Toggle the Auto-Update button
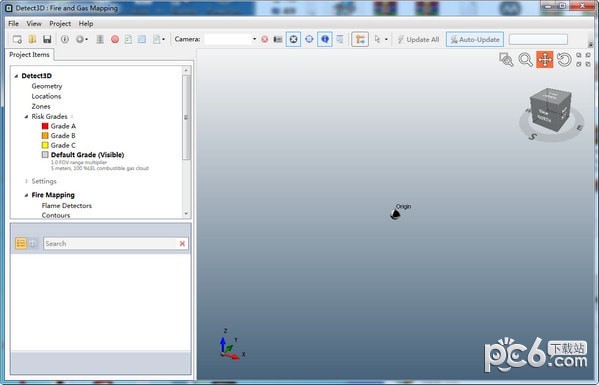Viewport: 599px width, 385px height. coord(475,39)
